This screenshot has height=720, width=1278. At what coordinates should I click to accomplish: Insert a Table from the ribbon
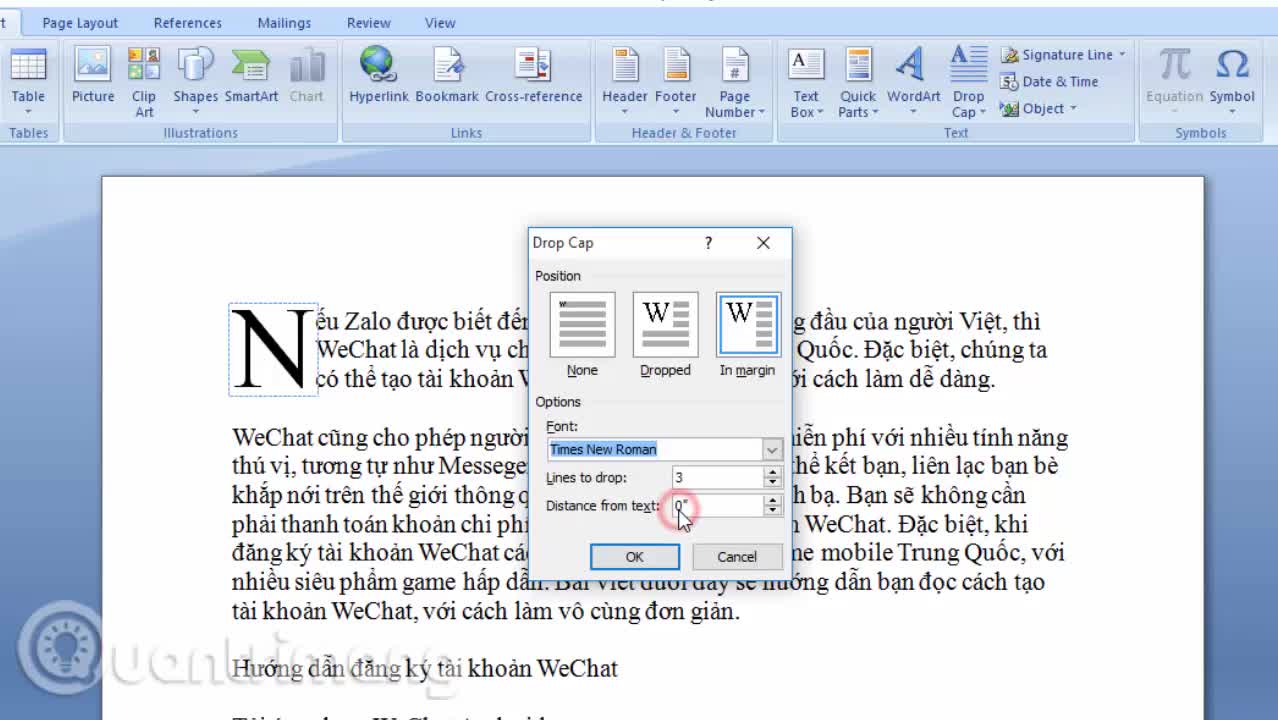point(28,80)
